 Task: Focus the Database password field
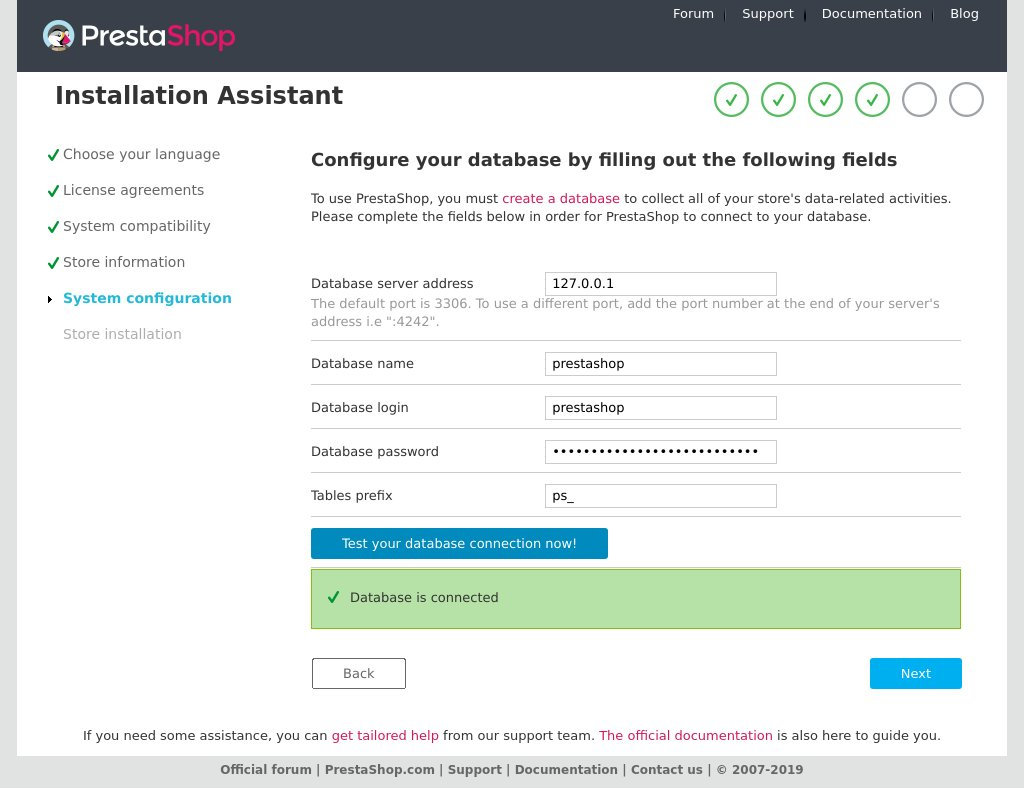pos(660,452)
